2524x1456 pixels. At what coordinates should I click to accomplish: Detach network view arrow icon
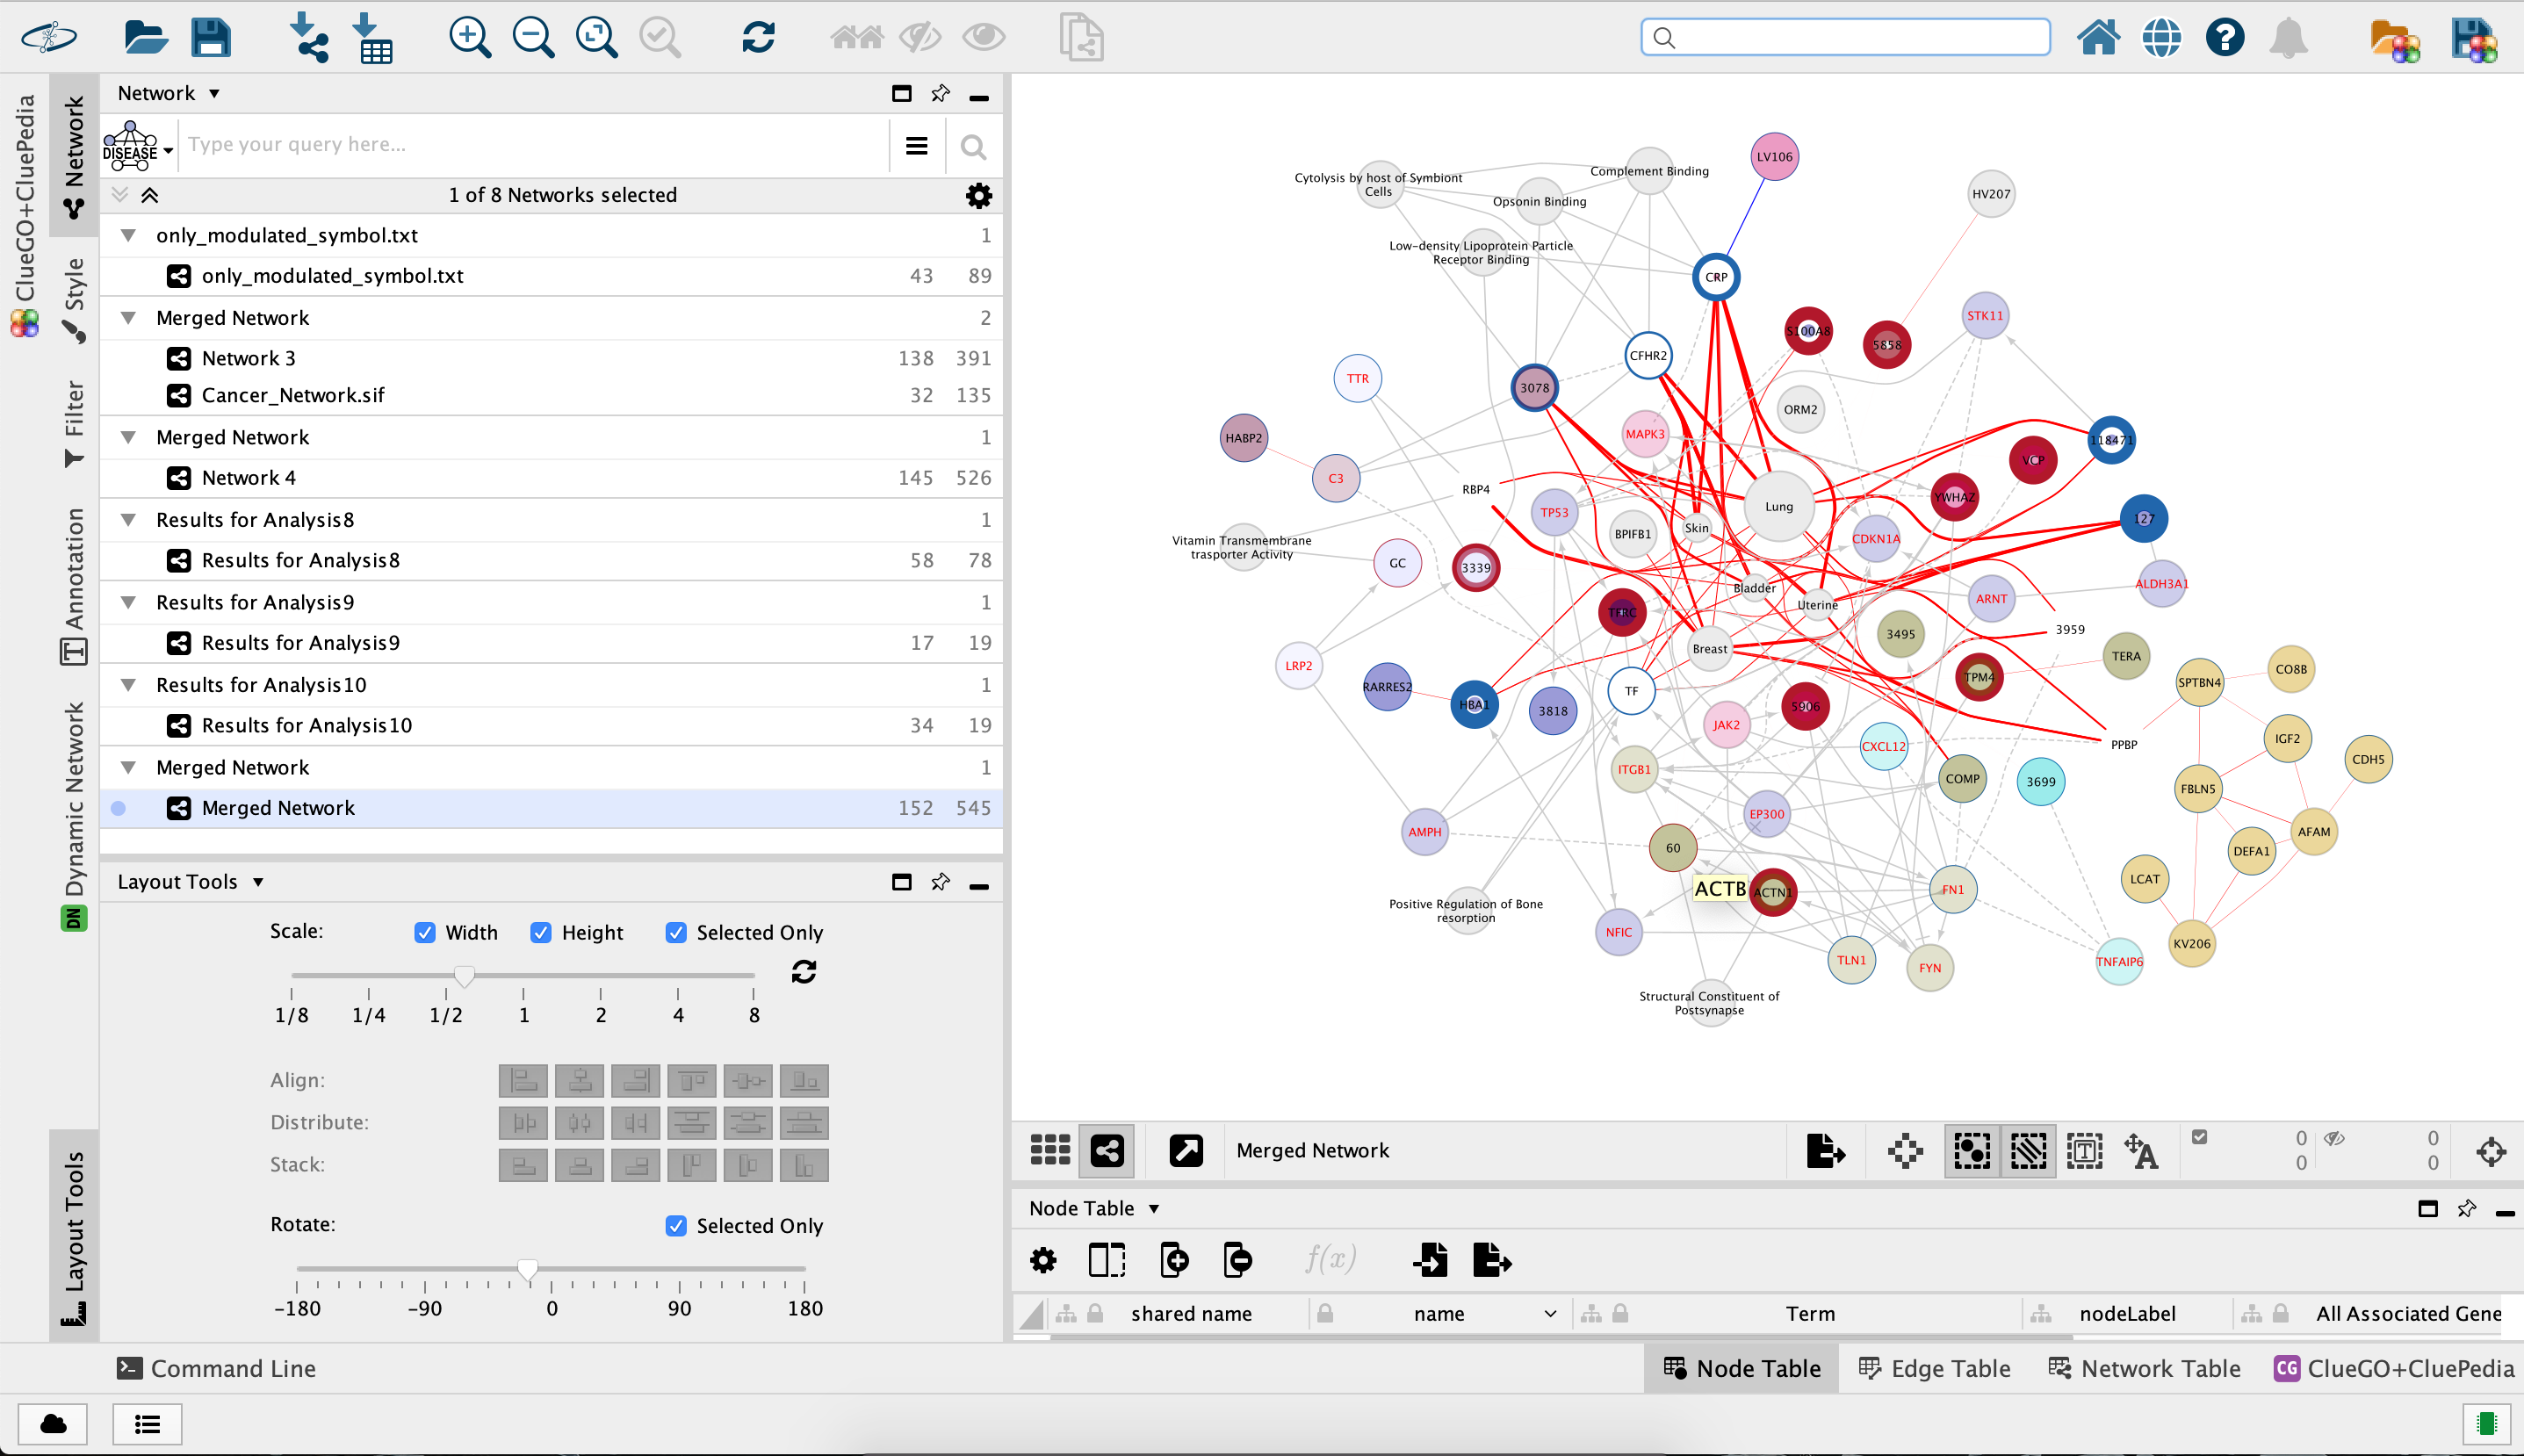click(x=1186, y=1151)
